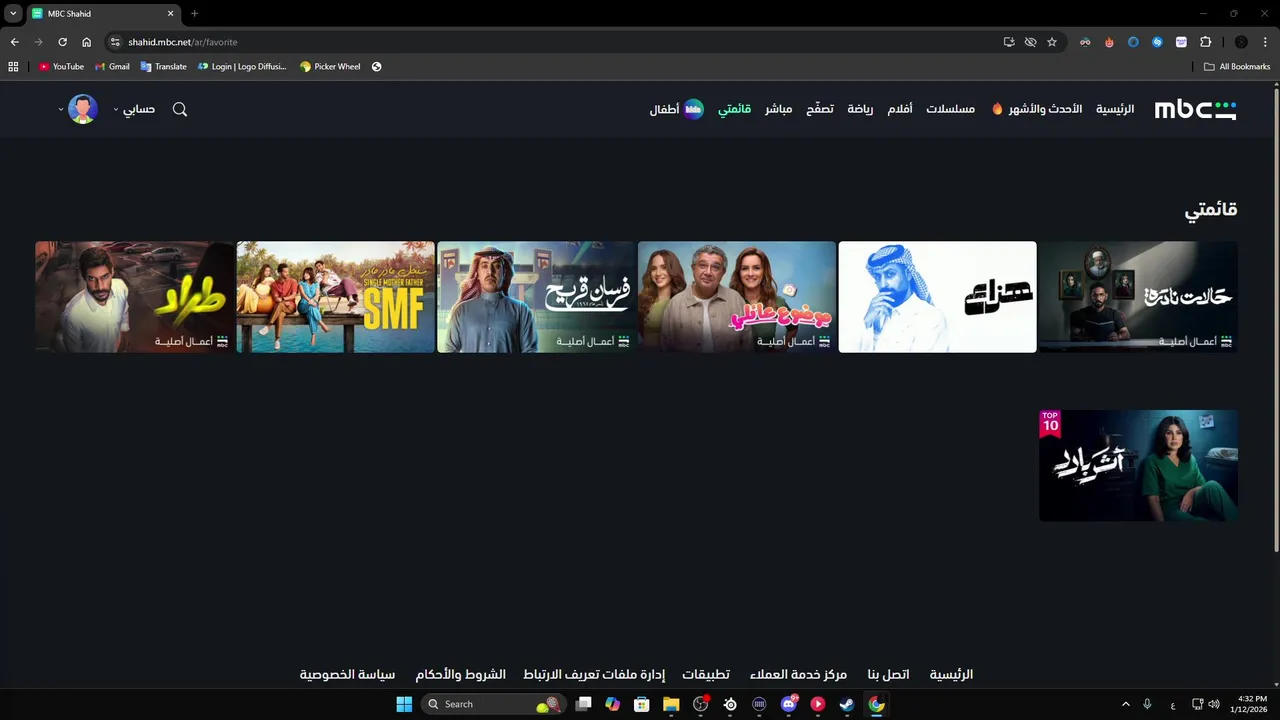
Task: Click the Windows taskbar Search box
Action: pos(493,704)
